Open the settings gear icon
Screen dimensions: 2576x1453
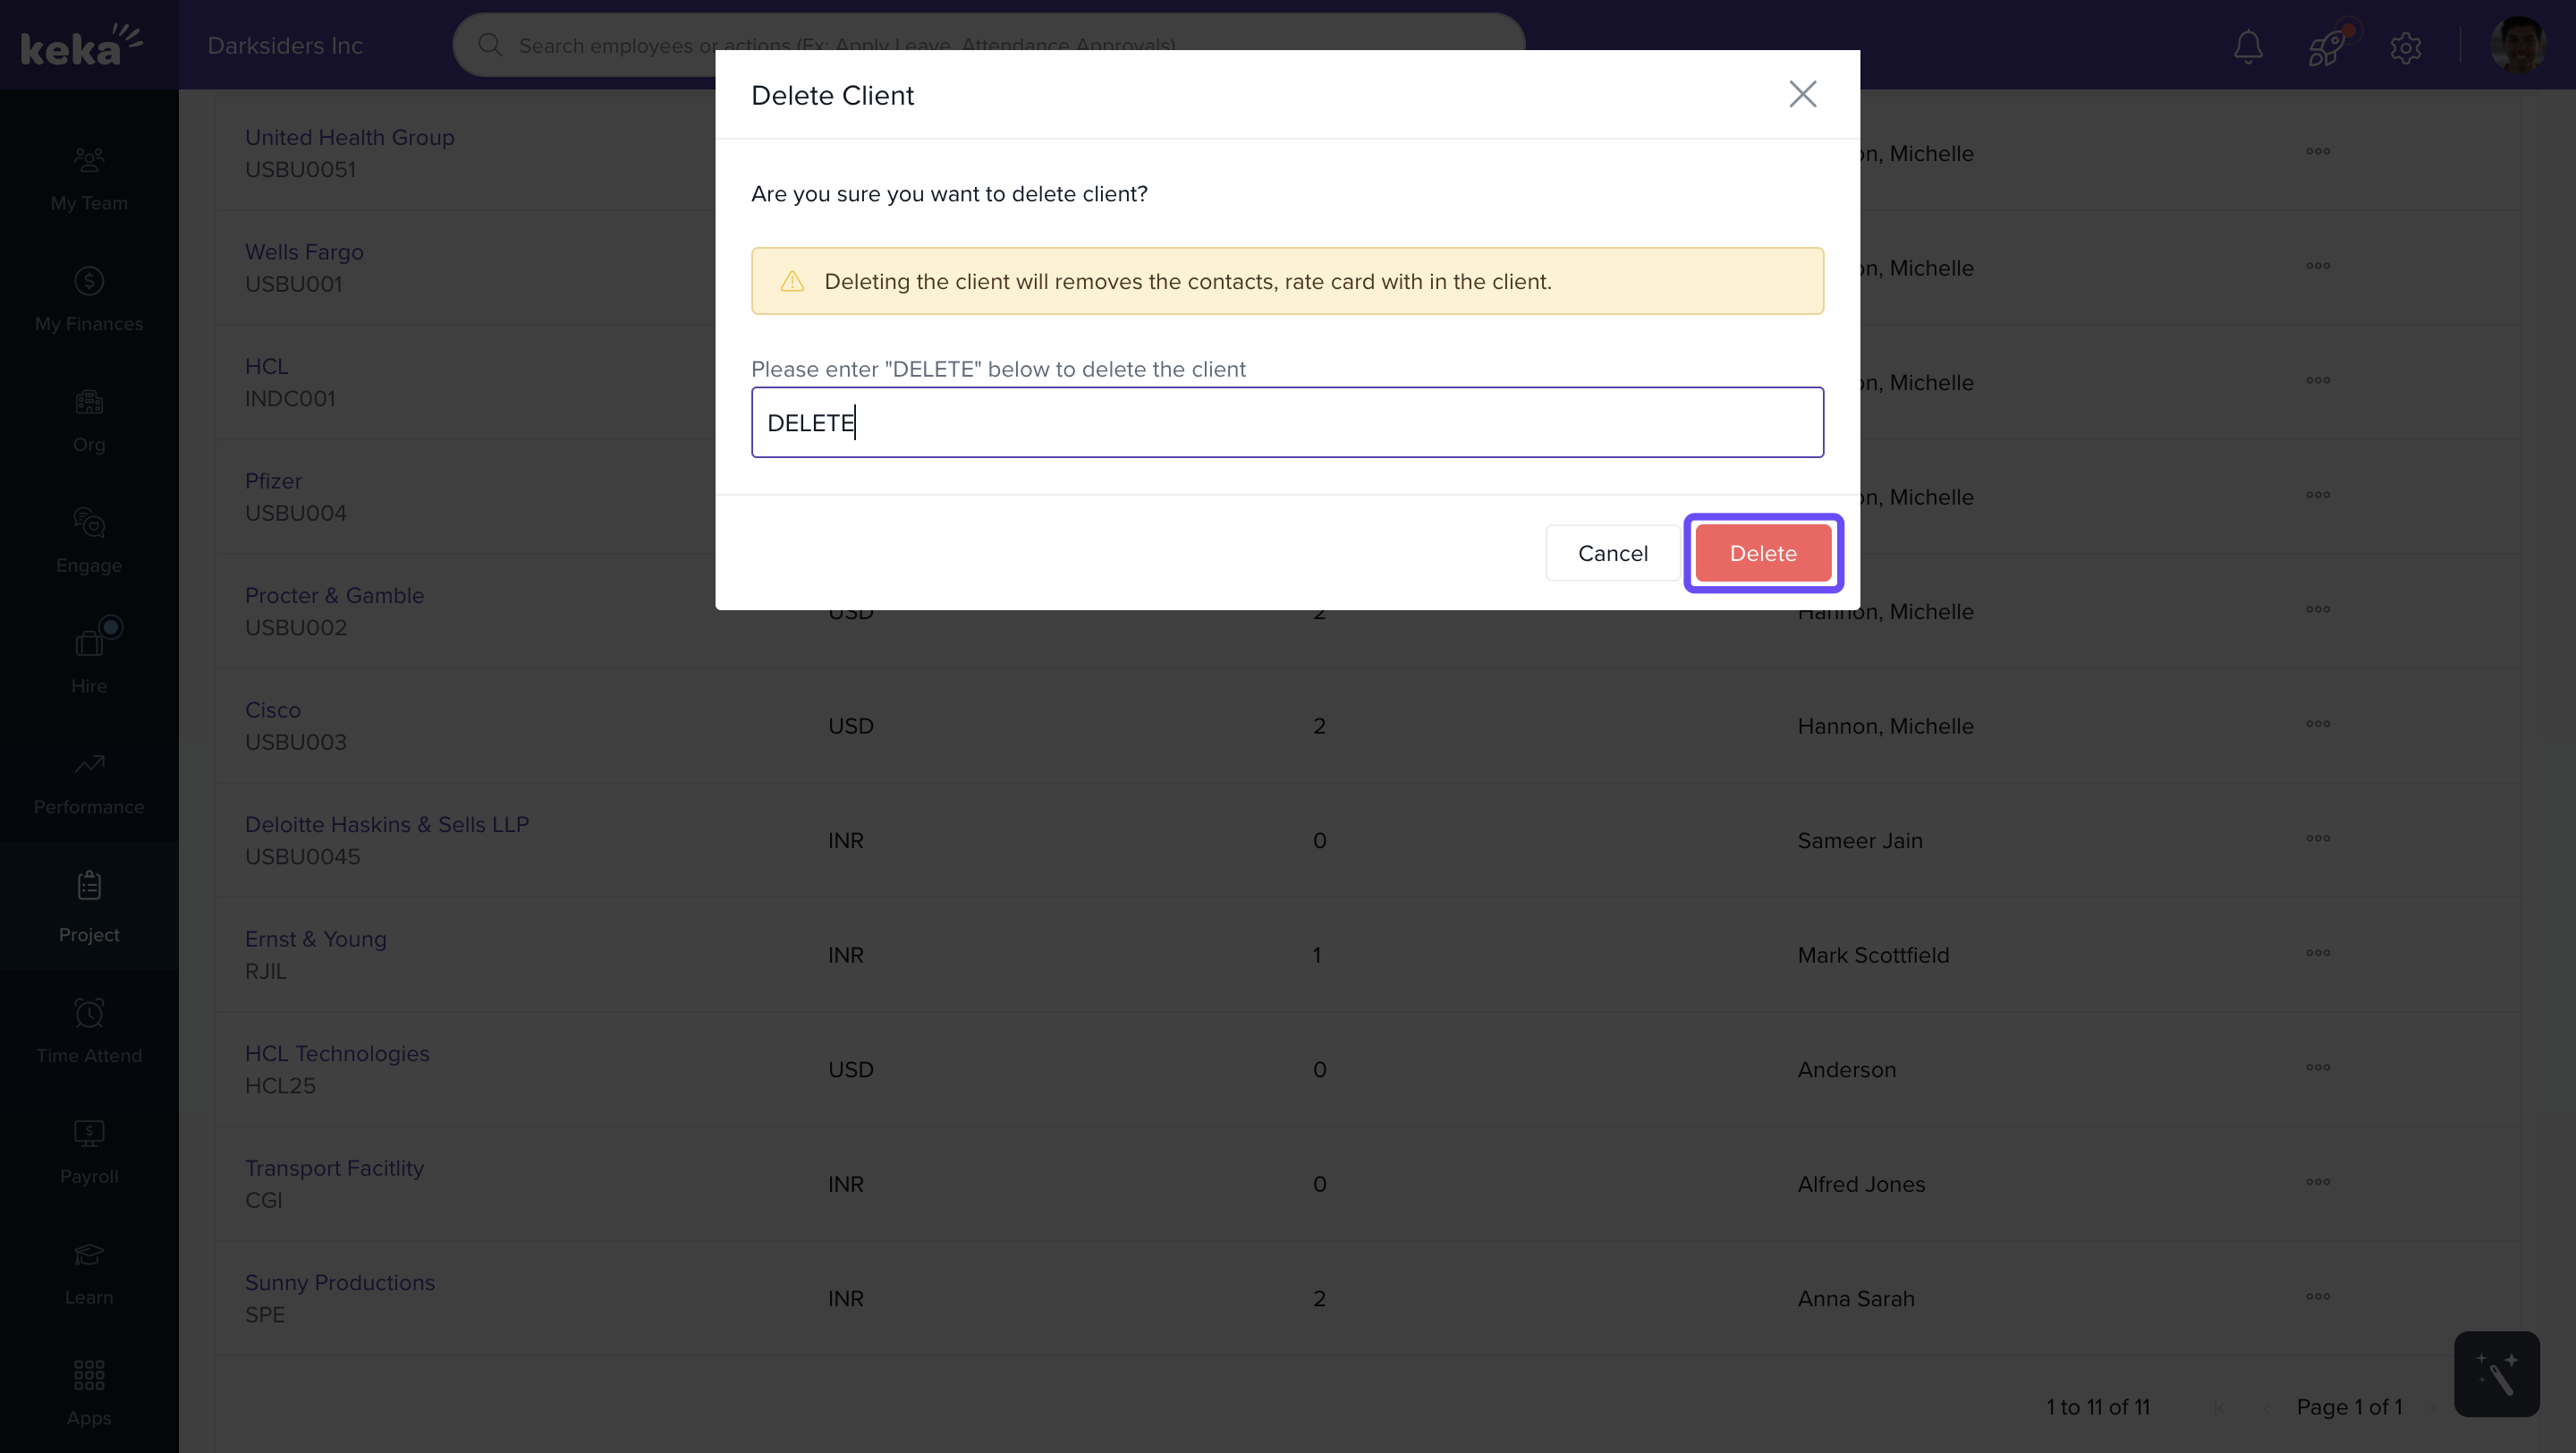click(2405, 46)
